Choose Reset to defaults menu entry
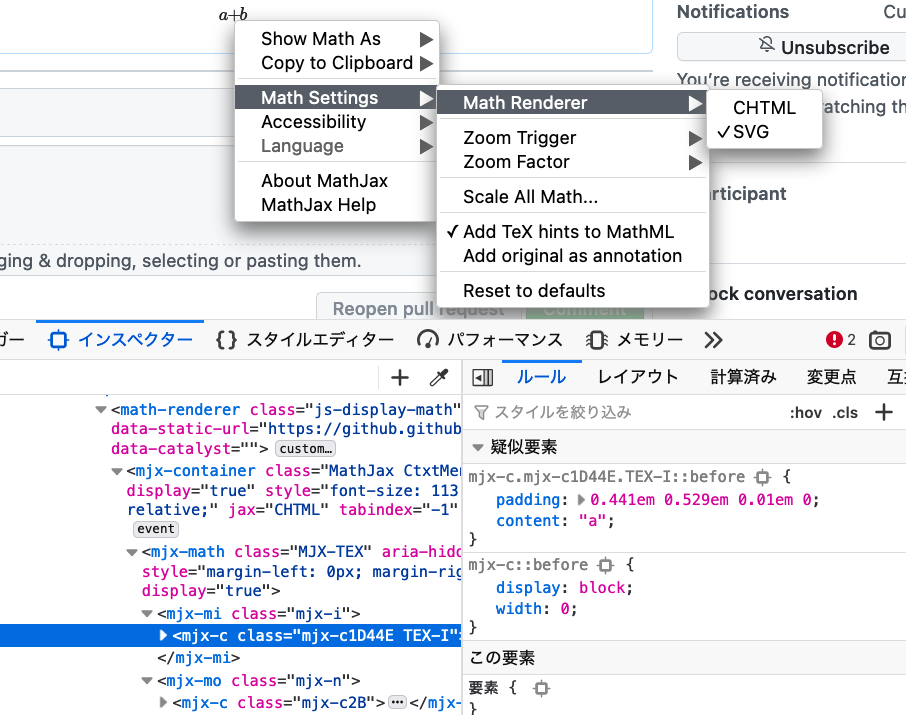This screenshot has height=715, width=906. click(x=572, y=291)
